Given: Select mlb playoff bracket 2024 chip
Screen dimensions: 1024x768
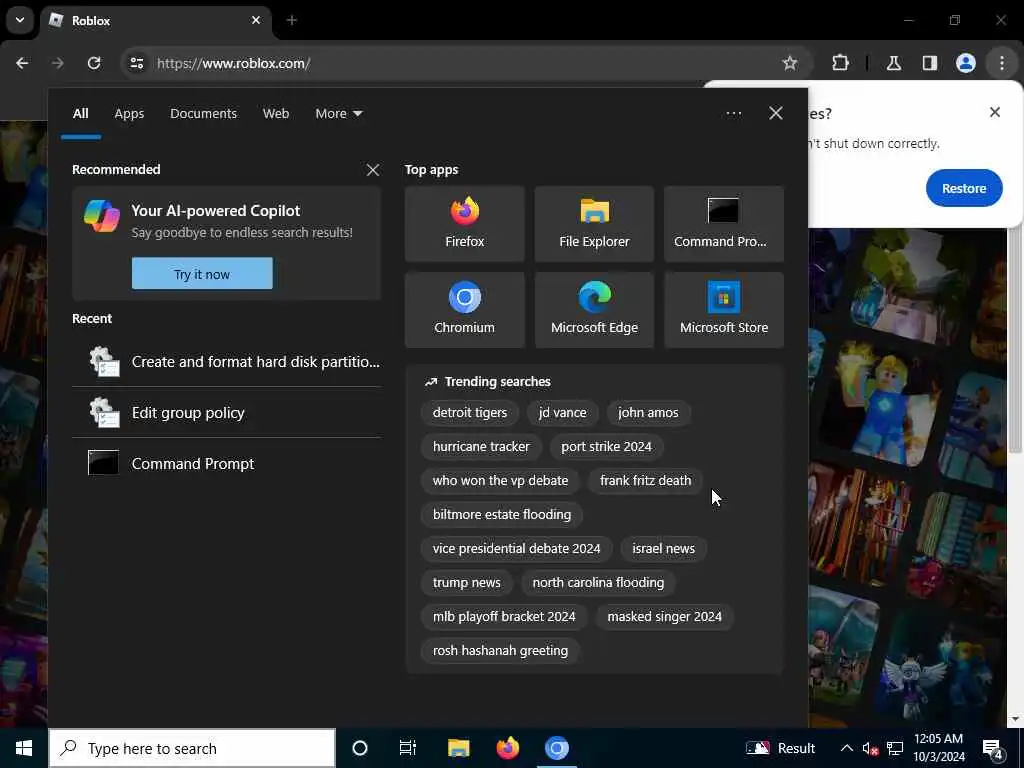Looking at the screenshot, I should click(x=504, y=616).
